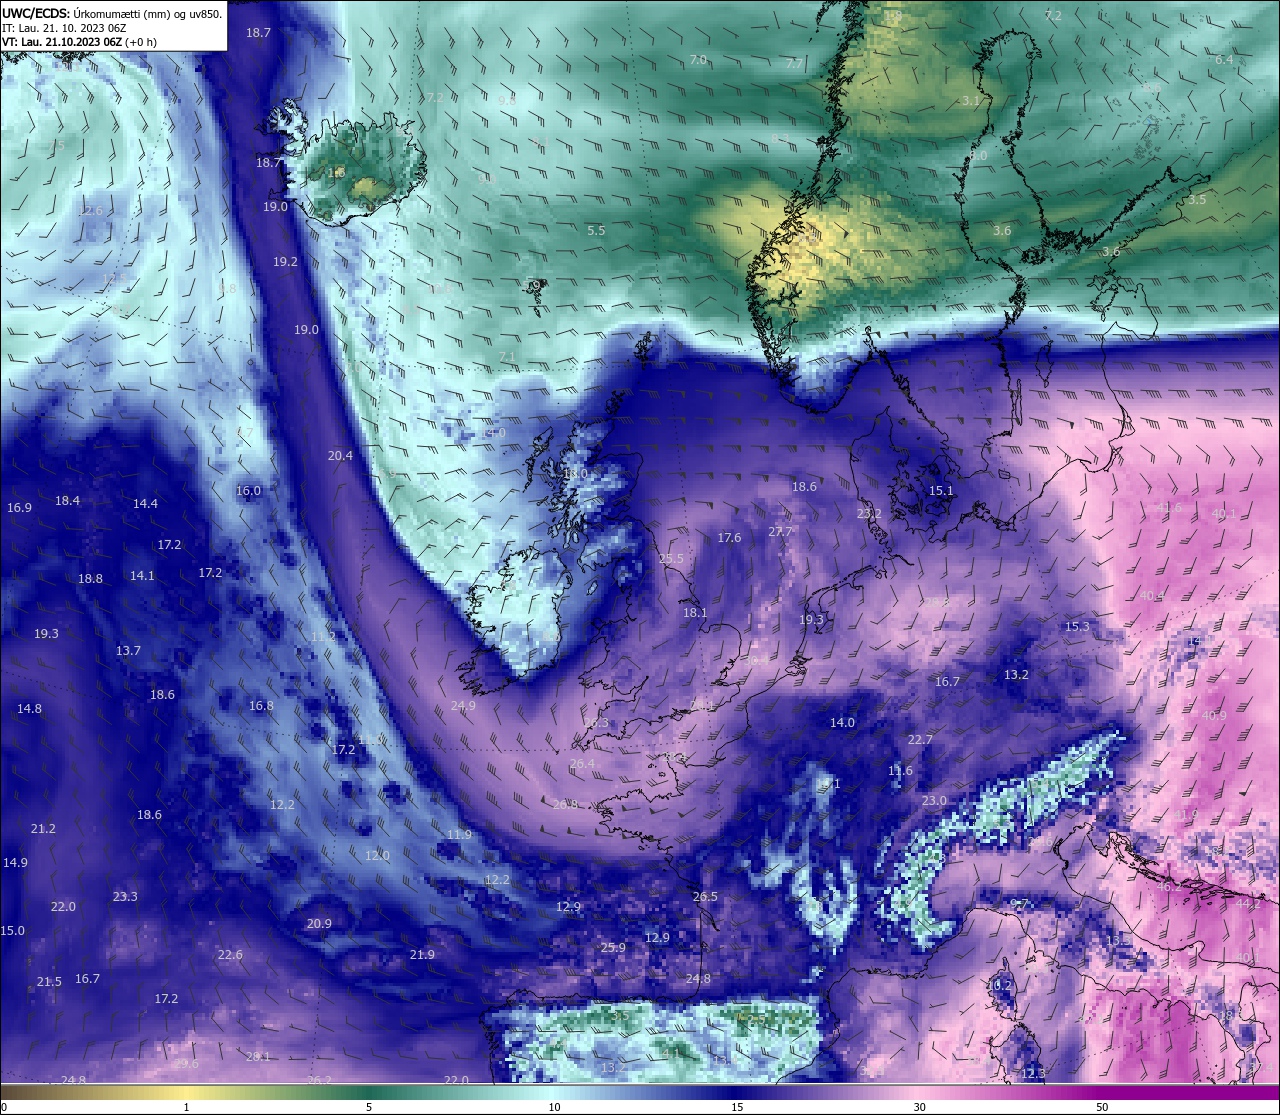The image size is (1280, 1115).
Task: Click the 23.3 value on the map
Action: [125, 897]
